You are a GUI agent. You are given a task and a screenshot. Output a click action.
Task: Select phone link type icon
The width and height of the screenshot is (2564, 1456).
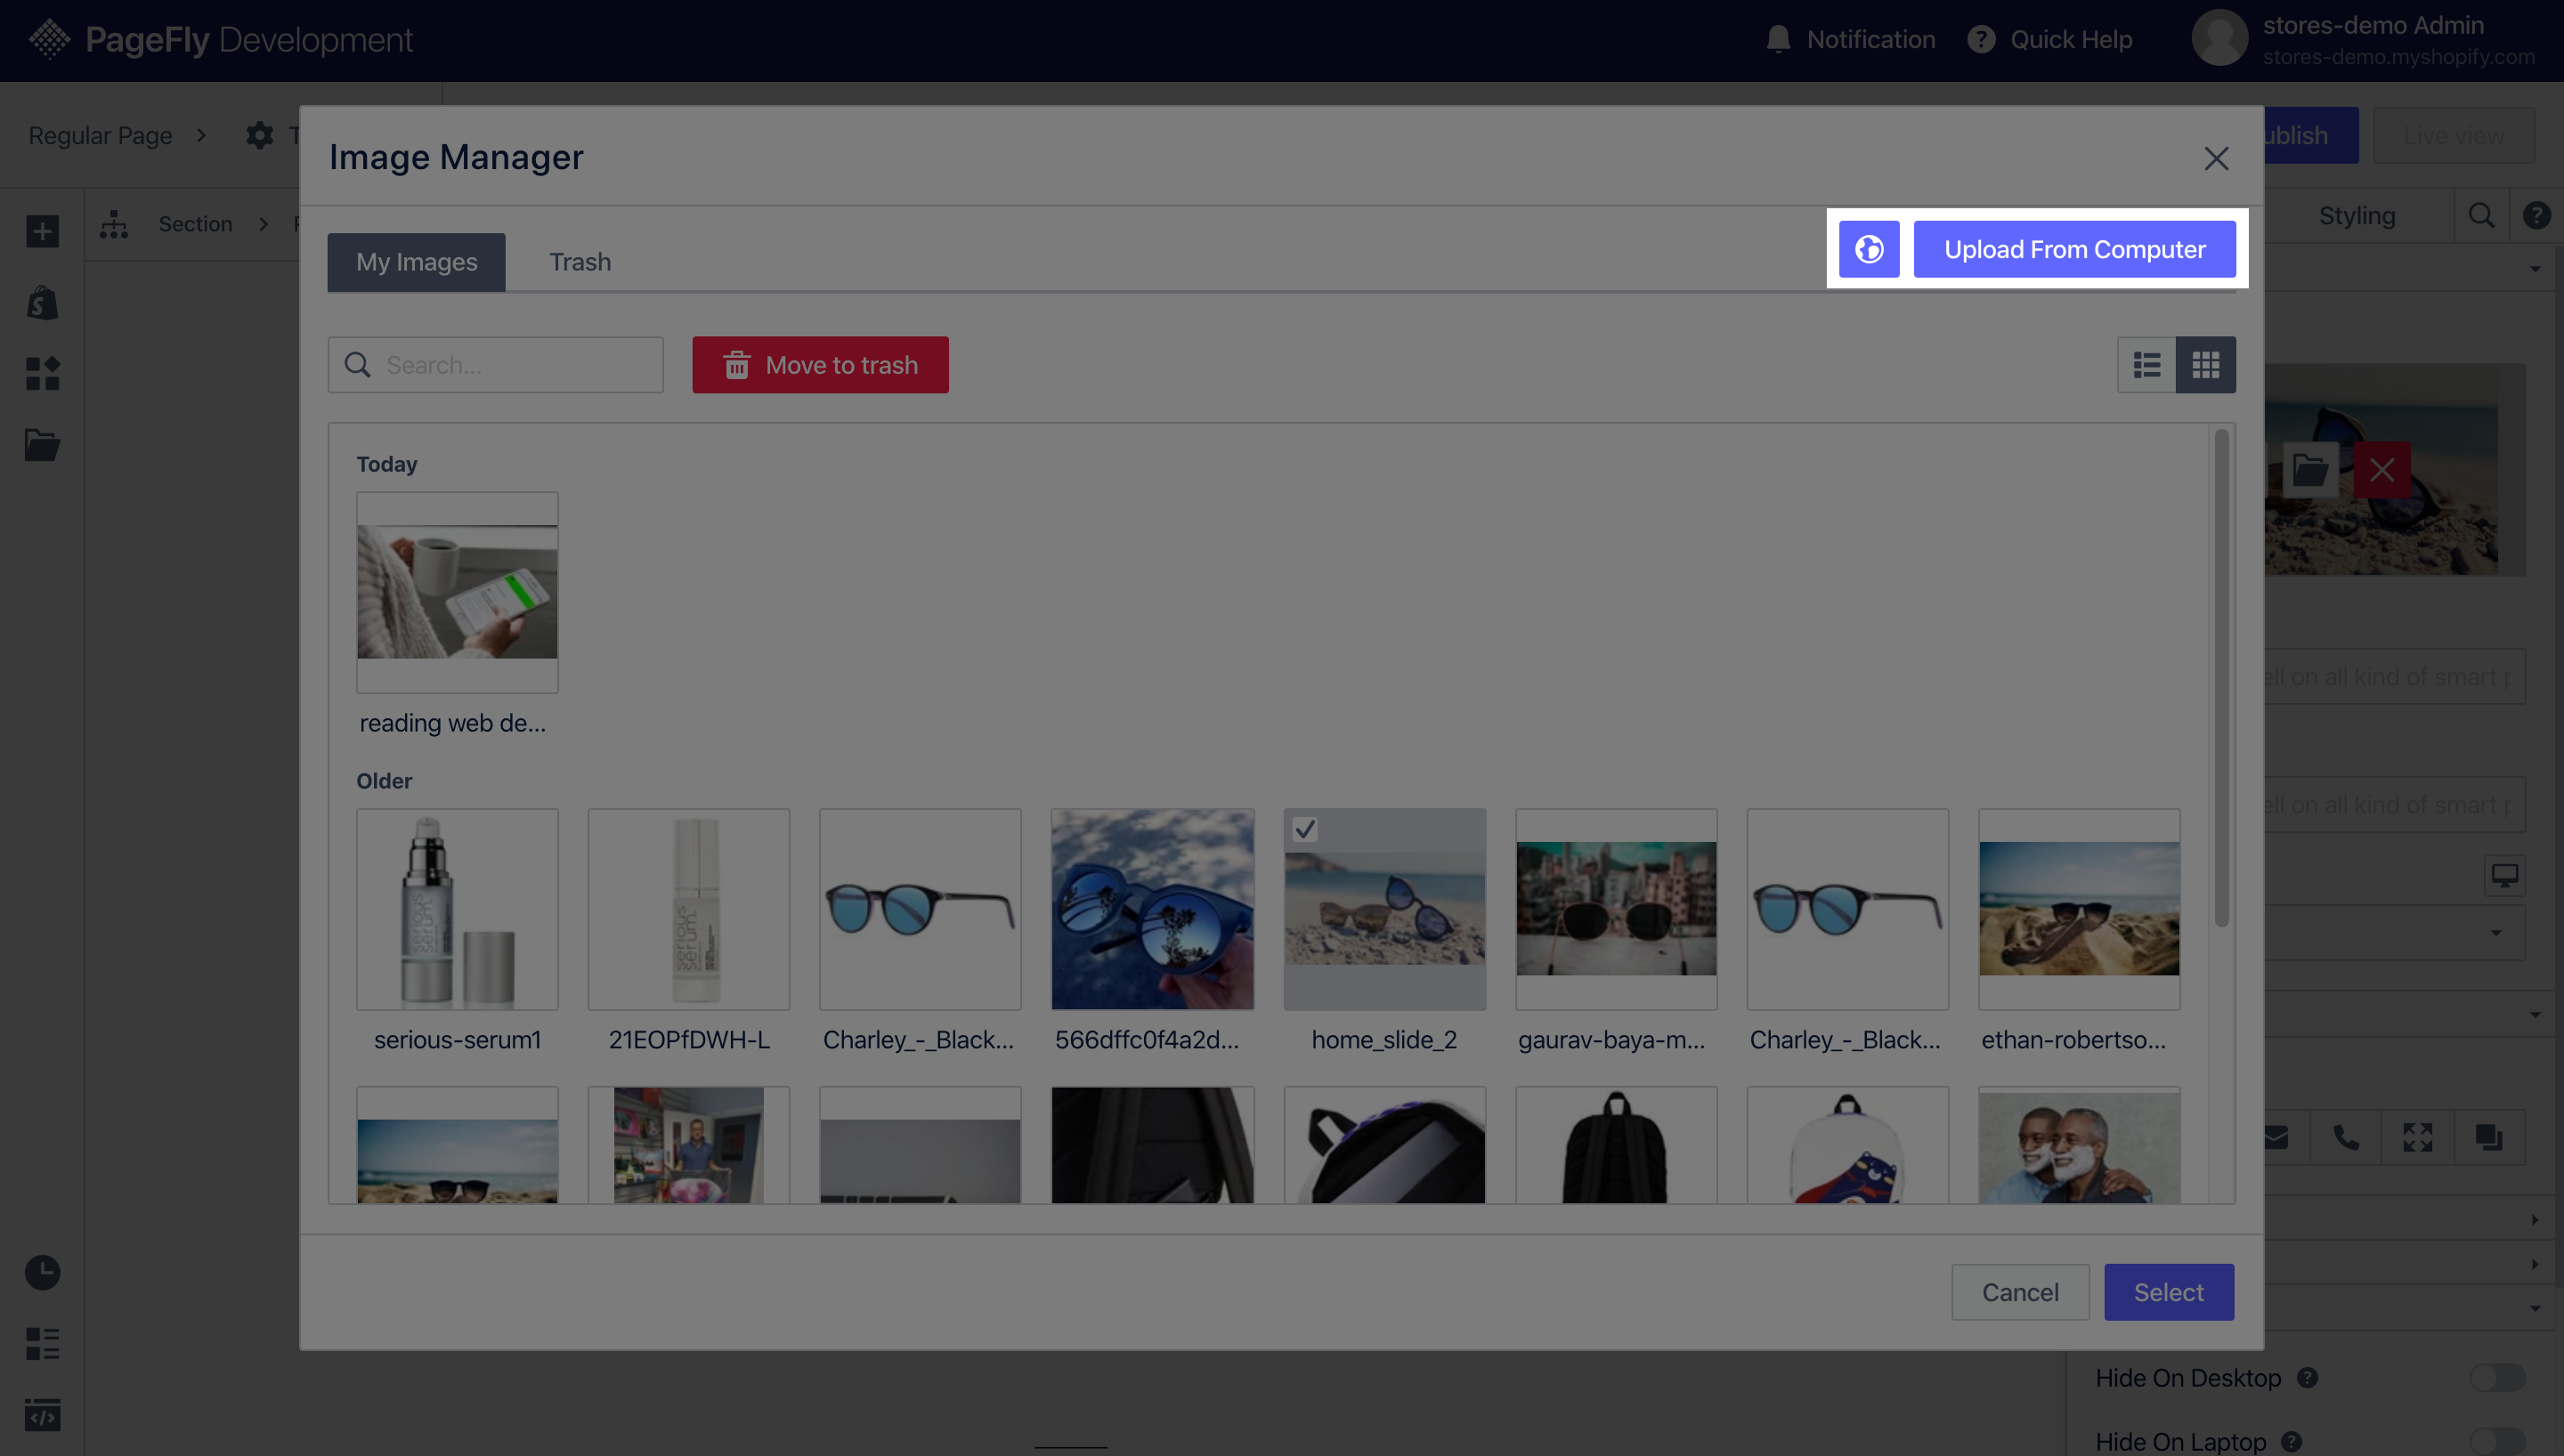[x=2346, y=1137]
